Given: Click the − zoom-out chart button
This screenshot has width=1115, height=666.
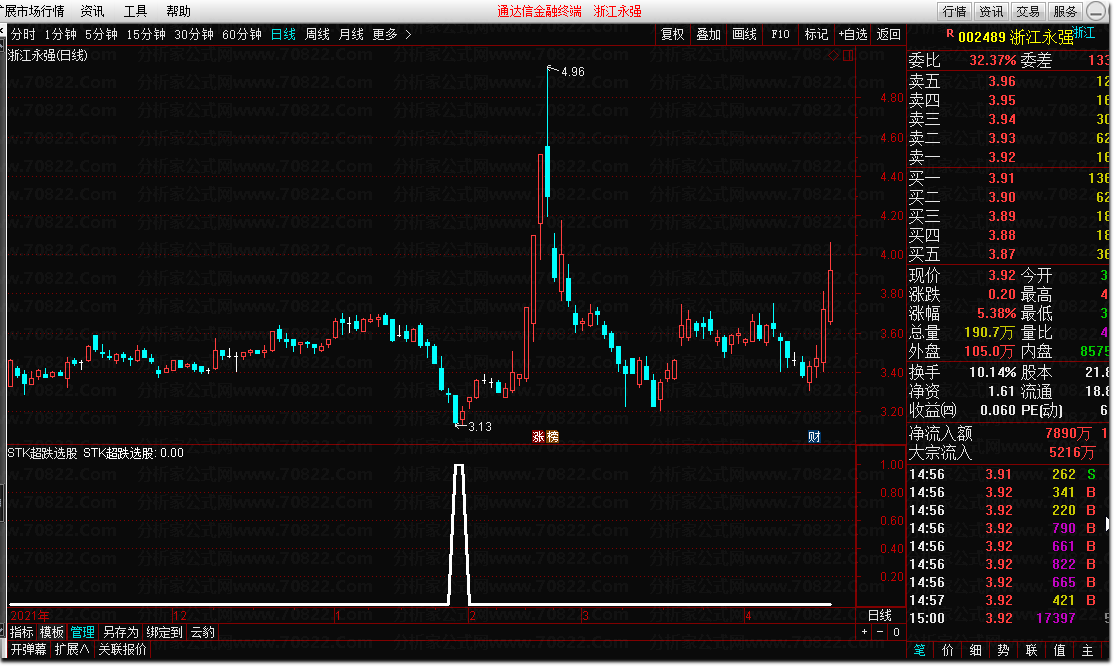Looking at the screenshot, I should (880, 632).
